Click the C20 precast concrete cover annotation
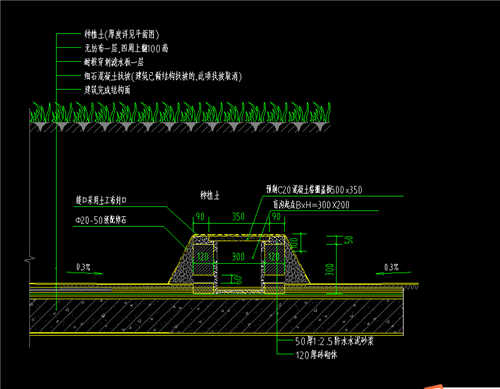The image size is (500, 389). (x=314, y=190)
